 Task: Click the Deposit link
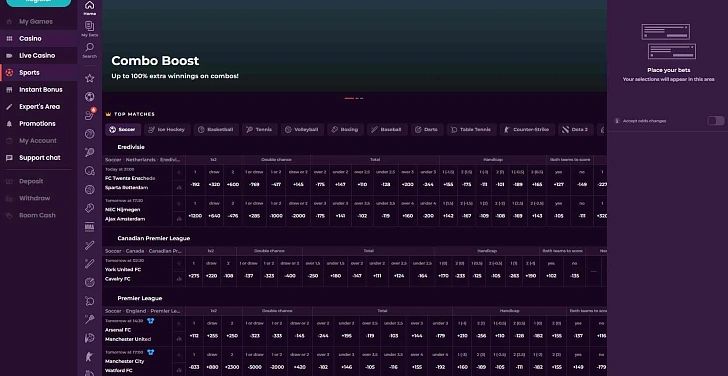pos(31,181)
